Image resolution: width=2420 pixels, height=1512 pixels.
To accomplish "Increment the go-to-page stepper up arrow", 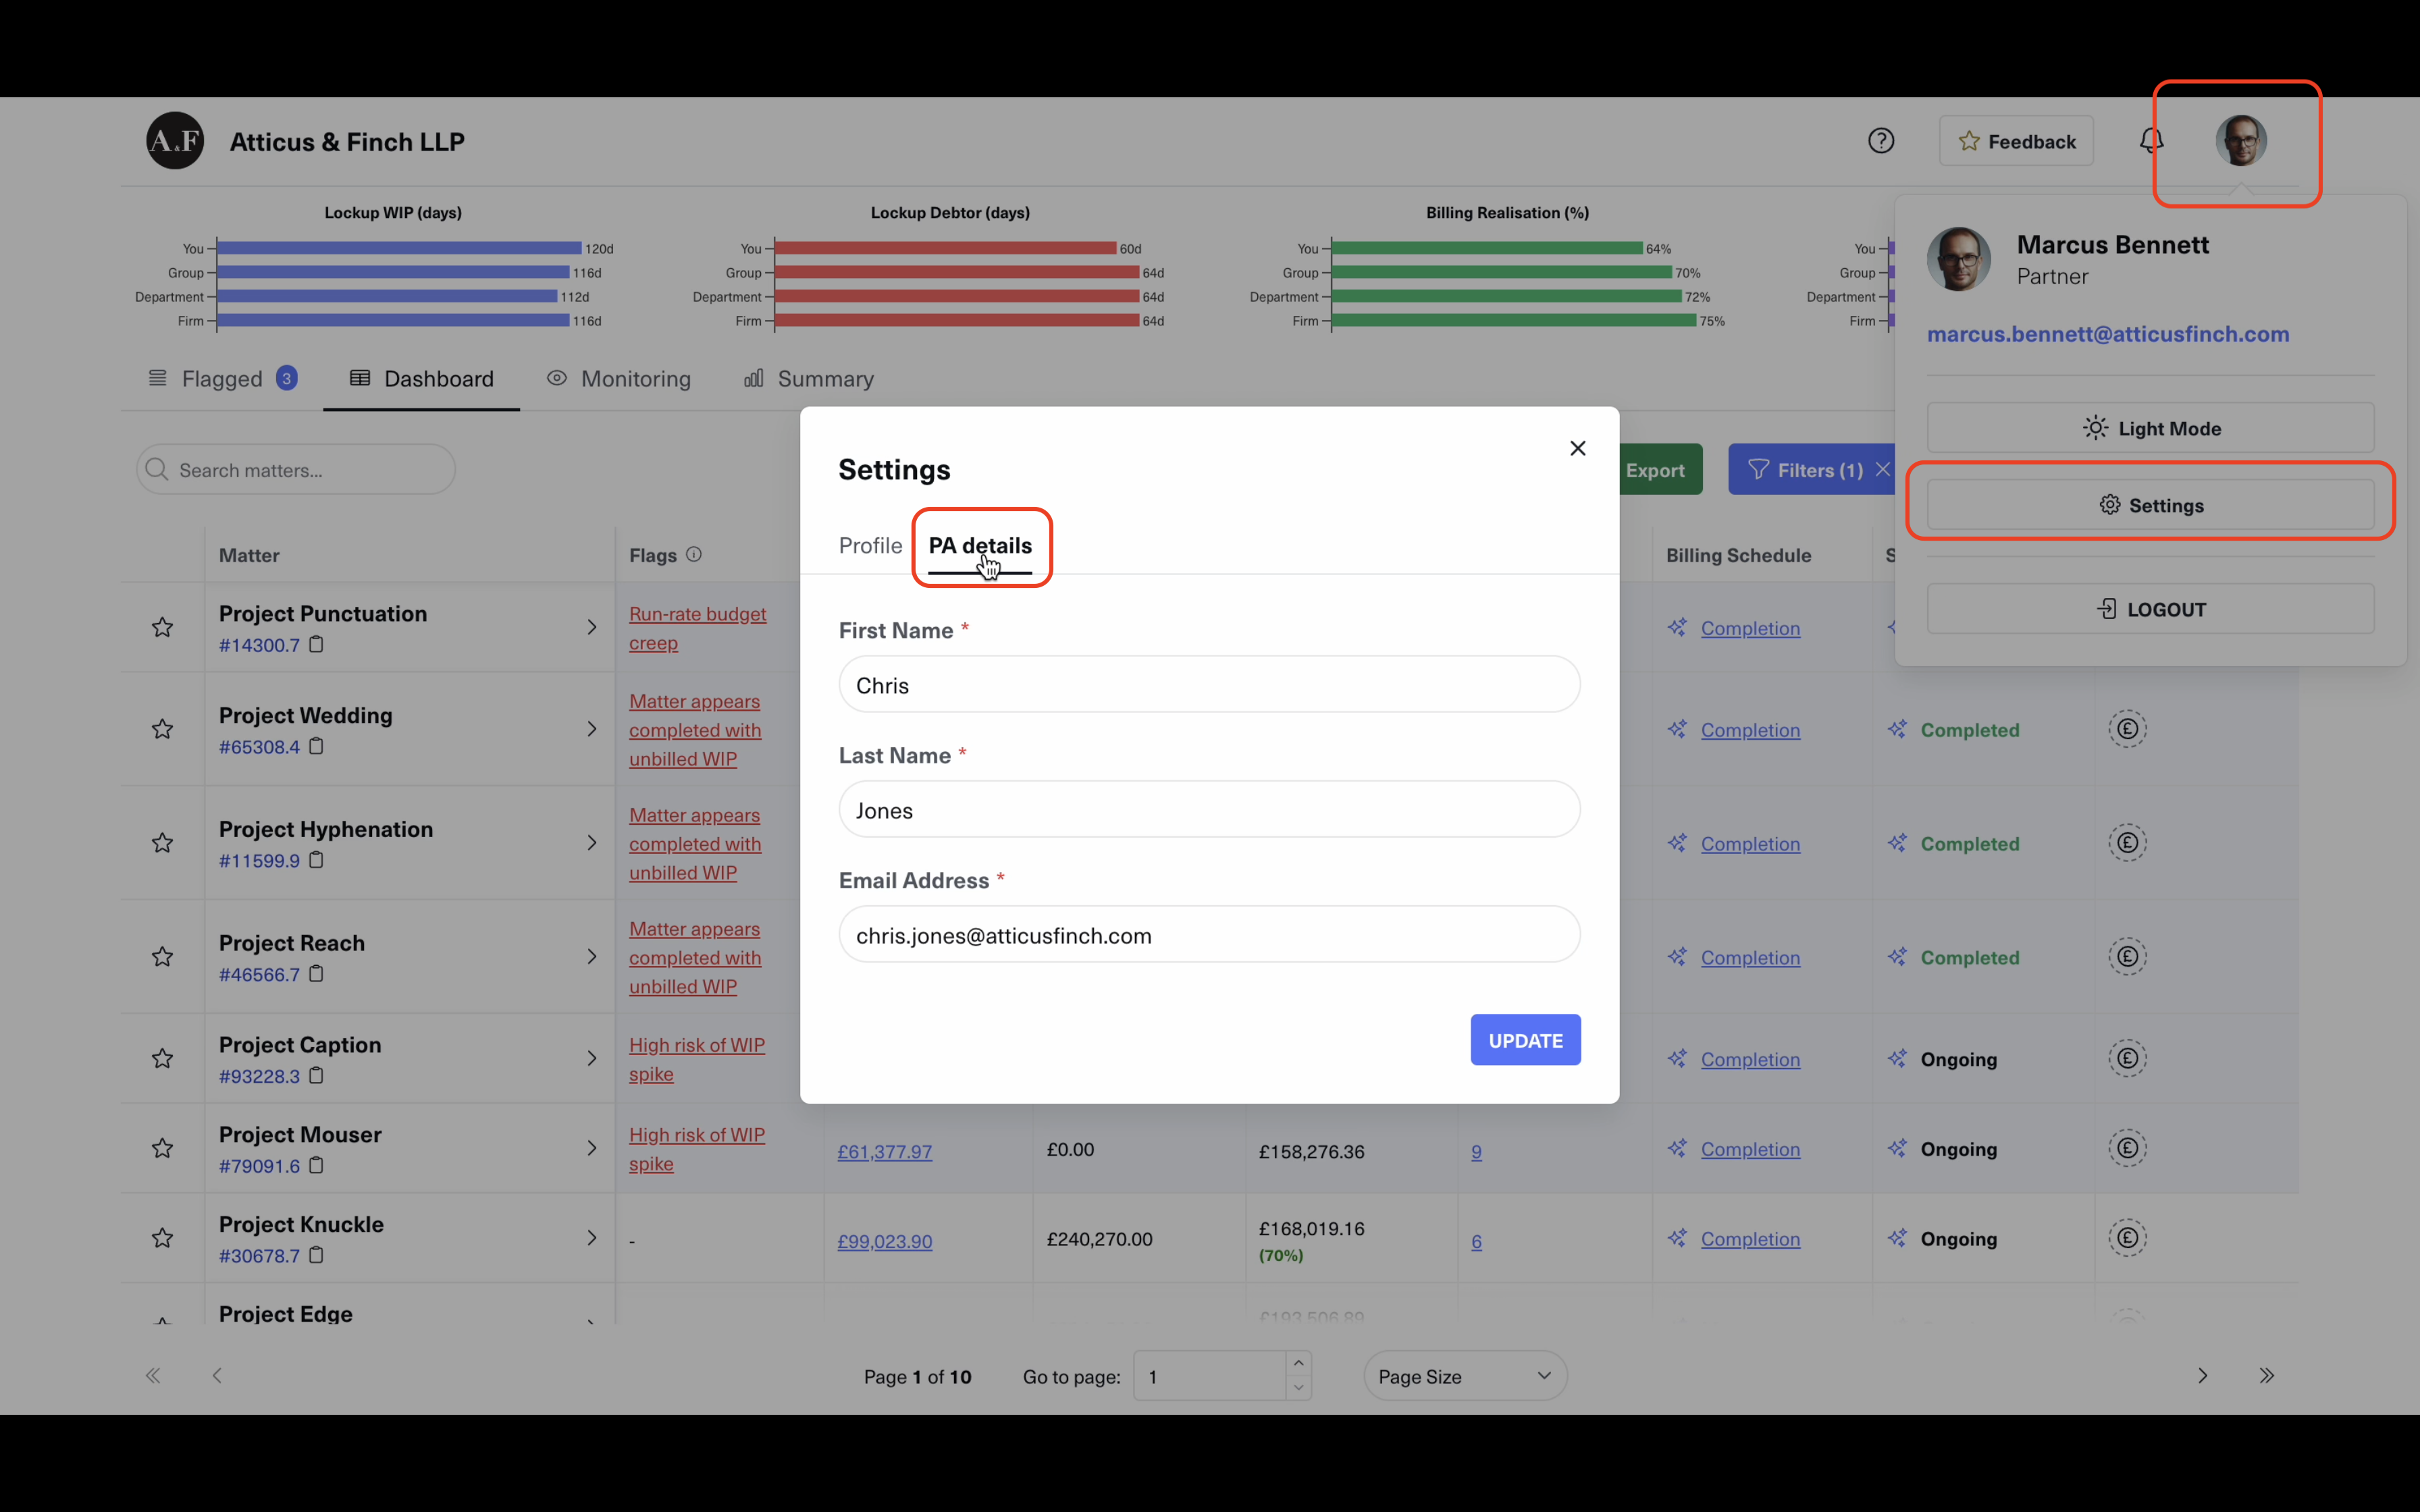I will click(1298, 1364).
